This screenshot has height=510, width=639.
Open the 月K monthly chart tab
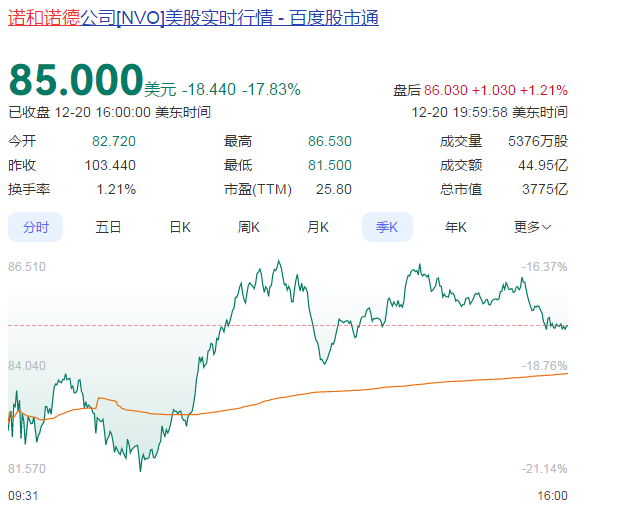[x=318, y=227]
